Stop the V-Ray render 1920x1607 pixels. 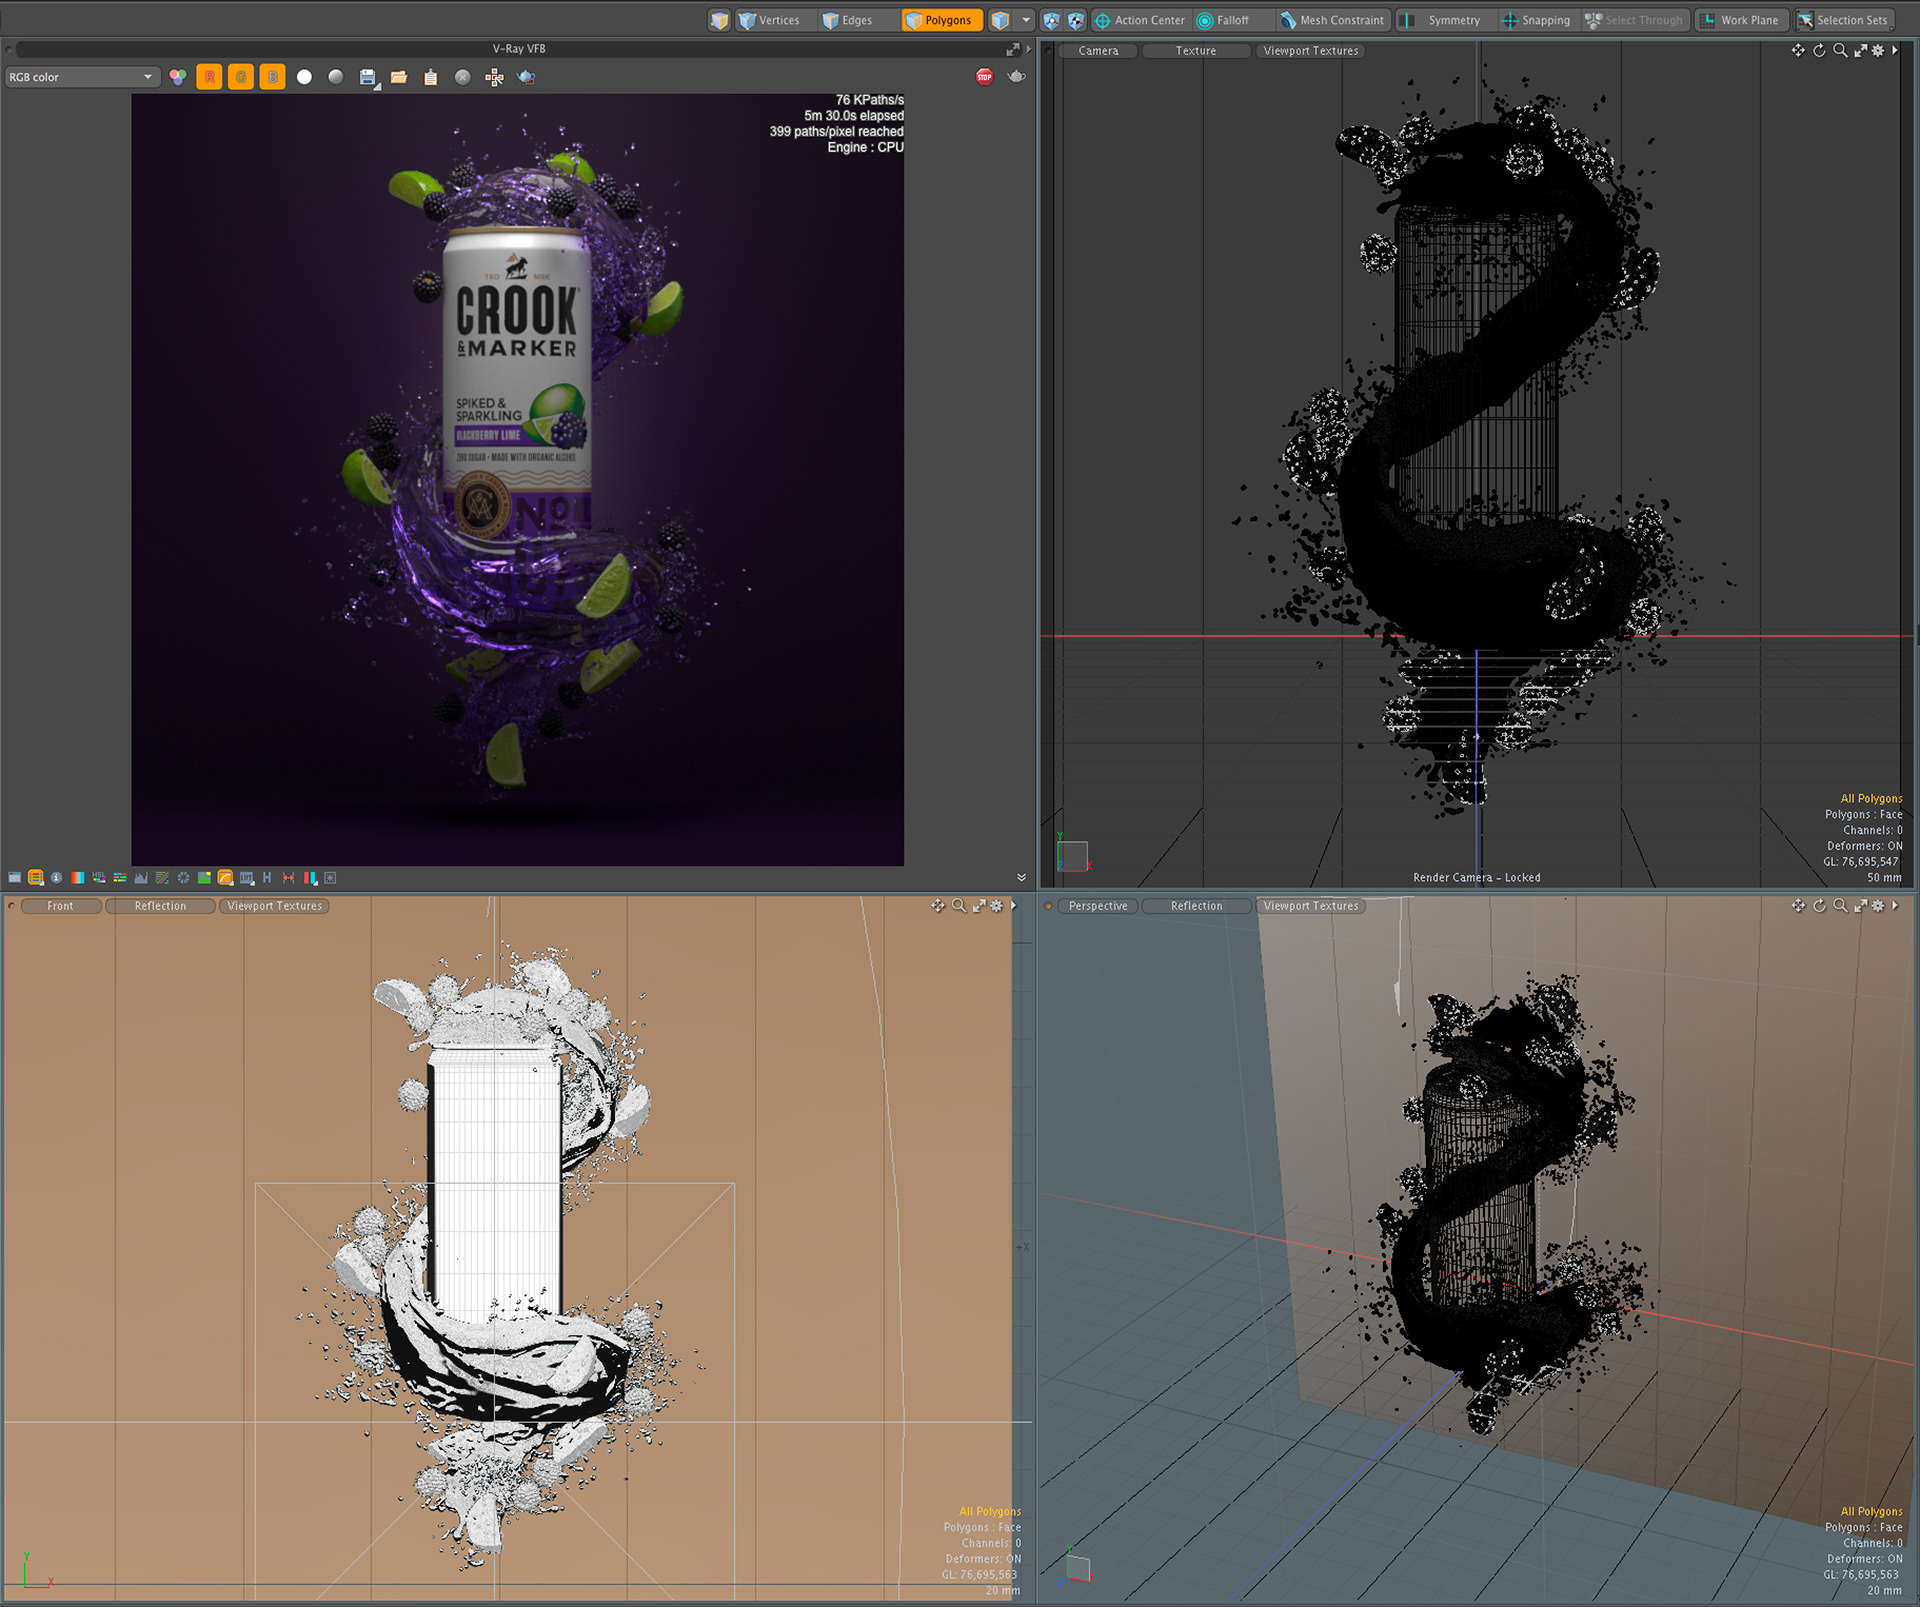(985, 77)
